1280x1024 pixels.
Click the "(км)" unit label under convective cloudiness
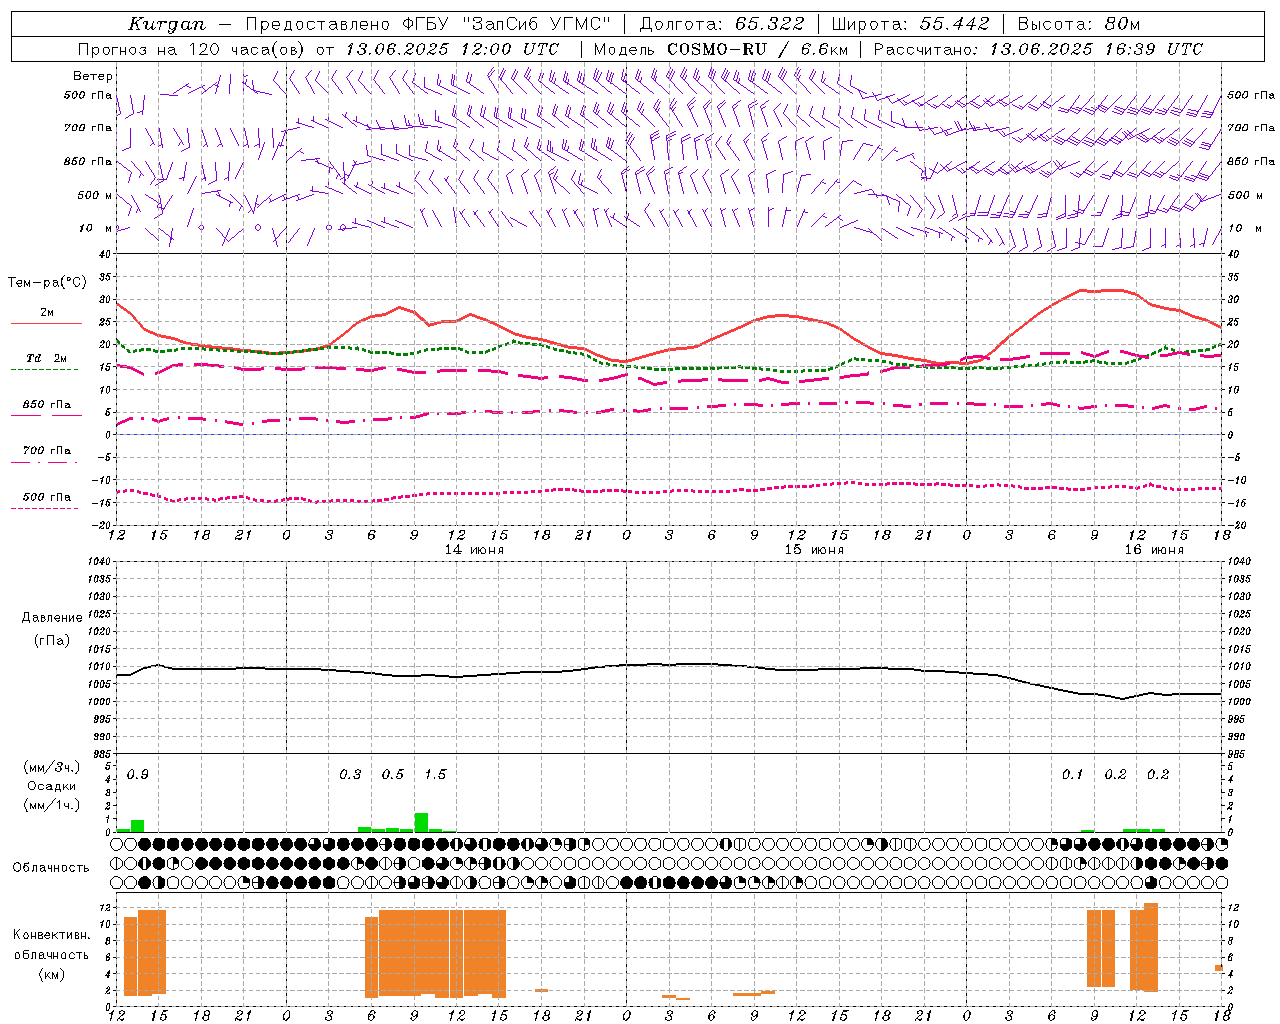tap(51, 974)
